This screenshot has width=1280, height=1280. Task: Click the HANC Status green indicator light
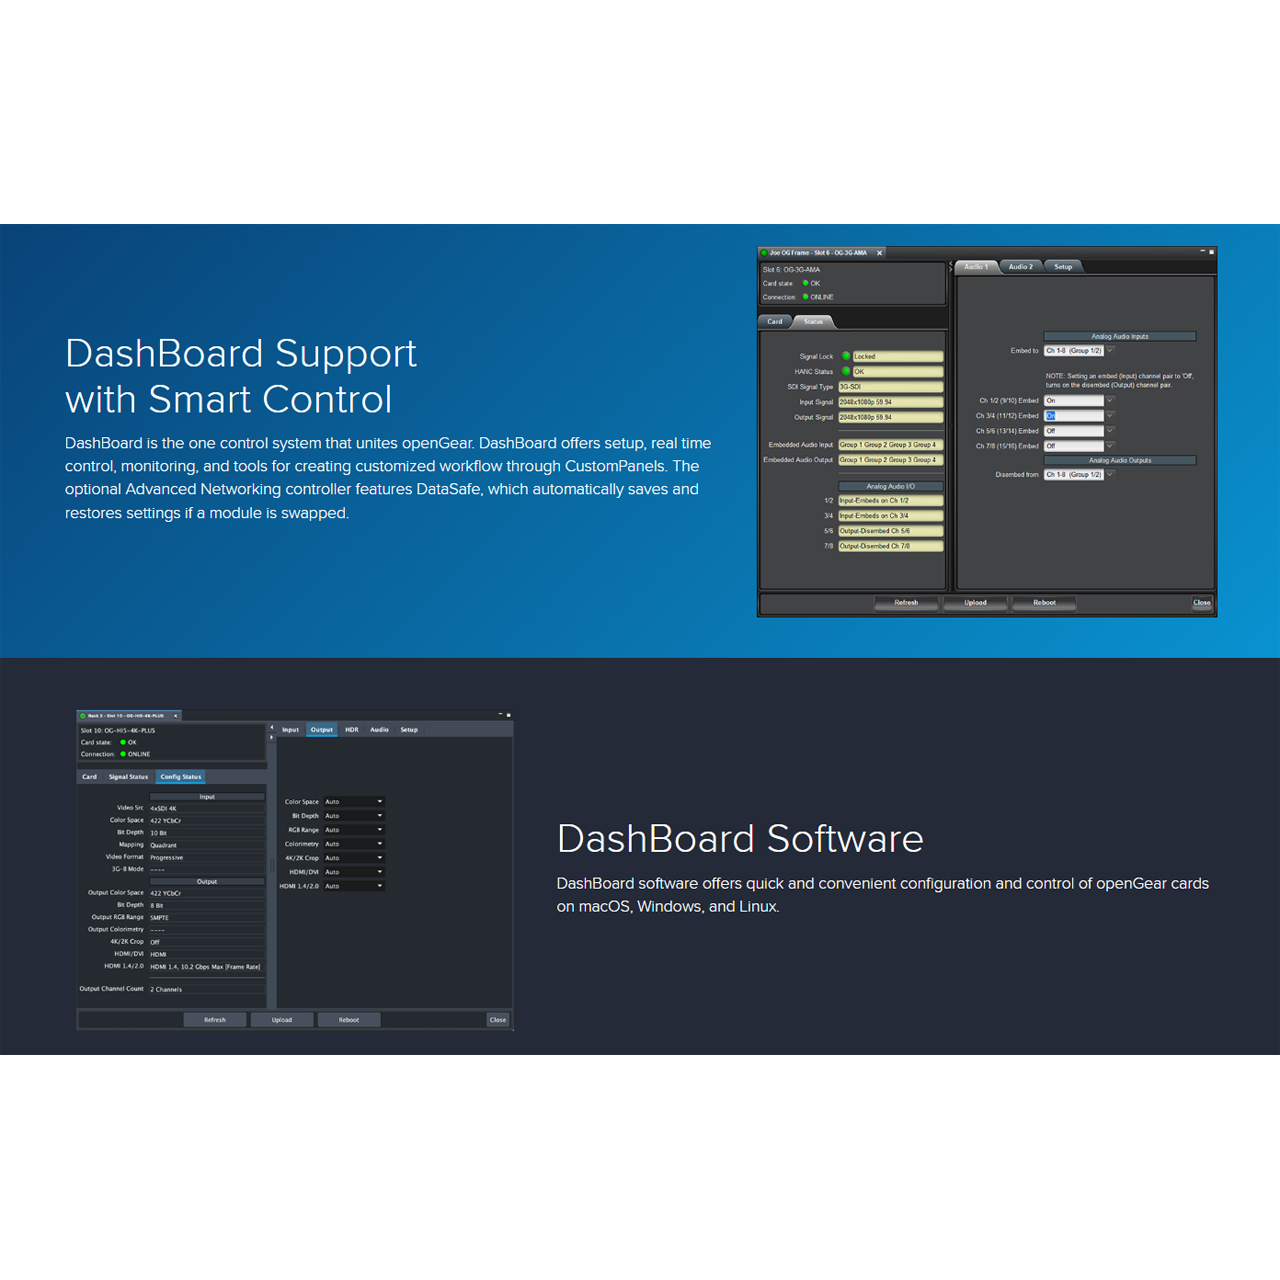pos(846,371)
